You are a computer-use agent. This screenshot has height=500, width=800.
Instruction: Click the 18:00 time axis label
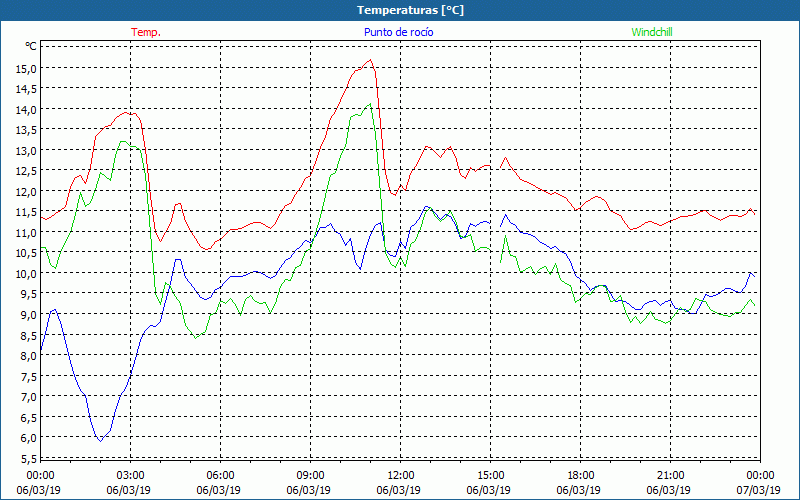579,476
